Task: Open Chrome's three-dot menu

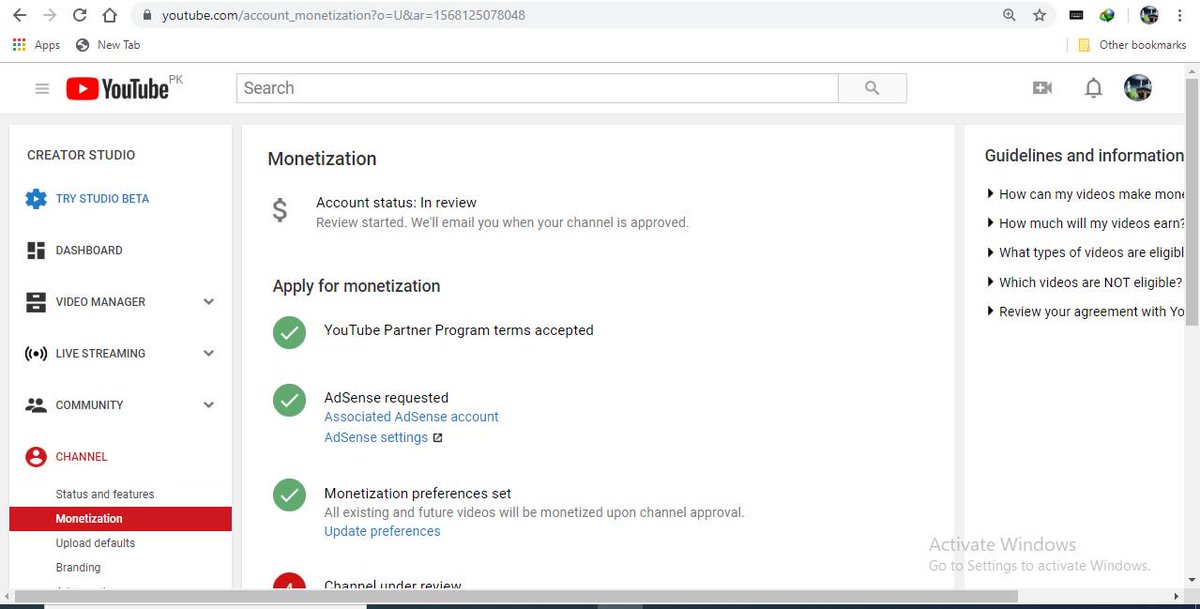Action: point(1181,15)
